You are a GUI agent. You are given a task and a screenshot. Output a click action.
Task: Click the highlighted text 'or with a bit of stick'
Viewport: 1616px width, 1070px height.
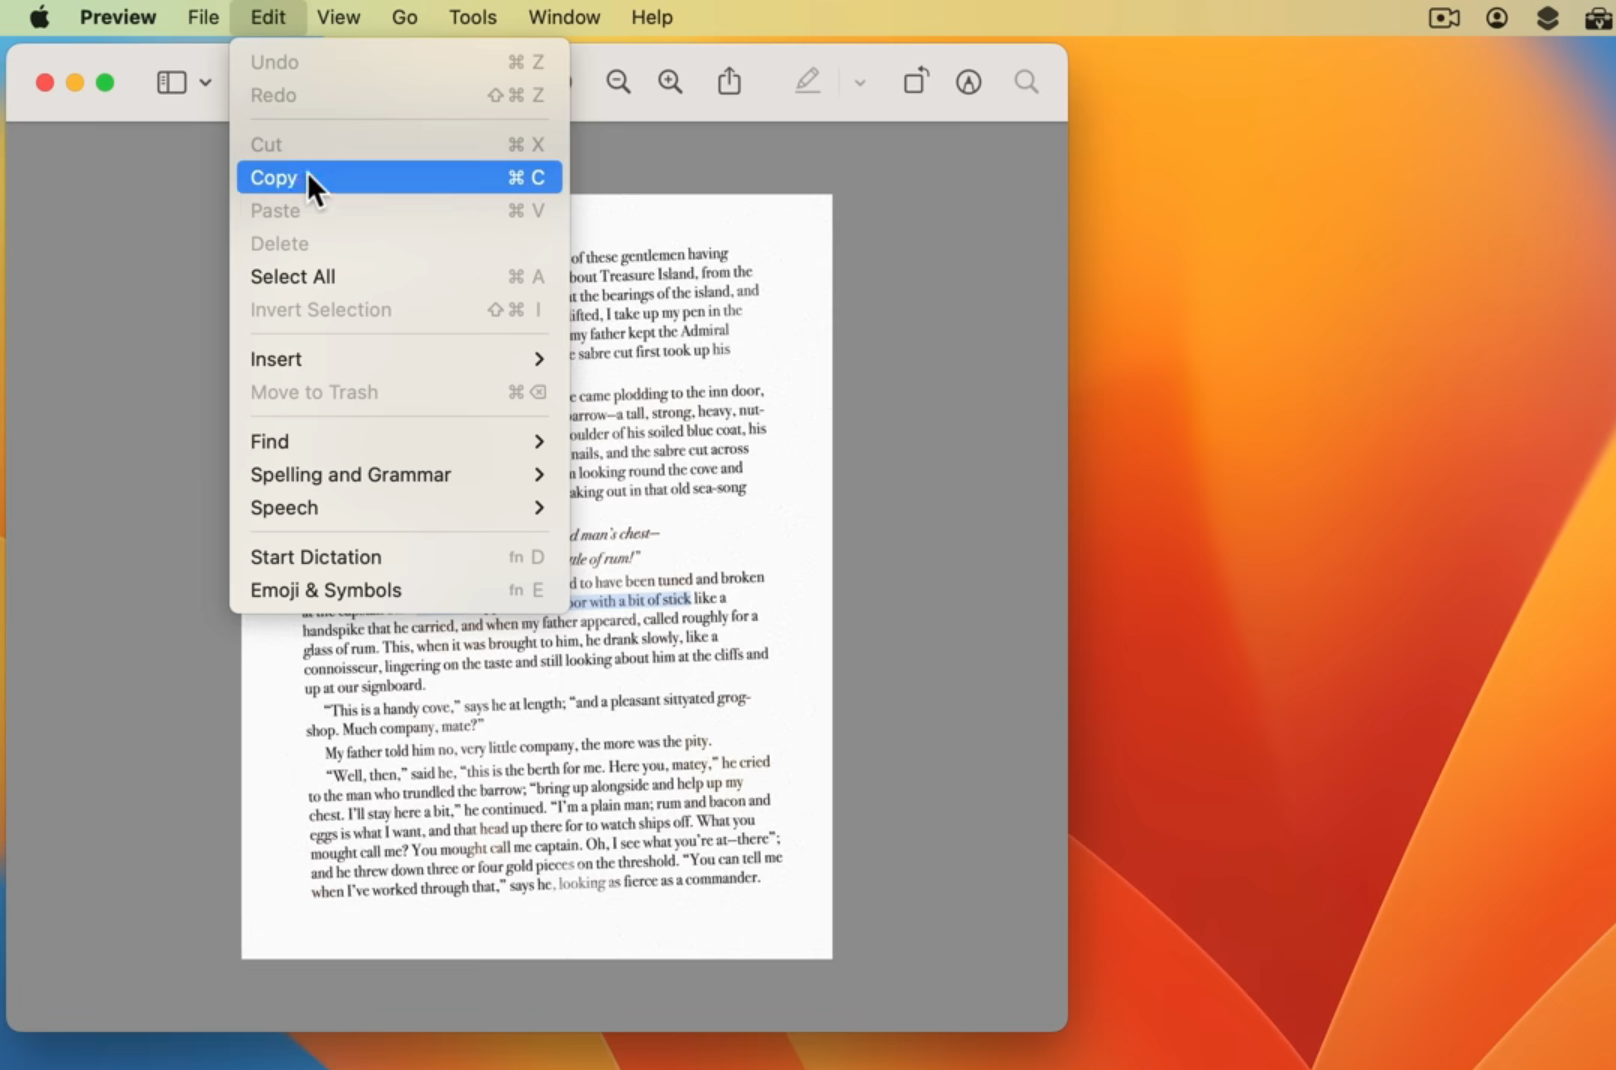[x=630, y=600]
